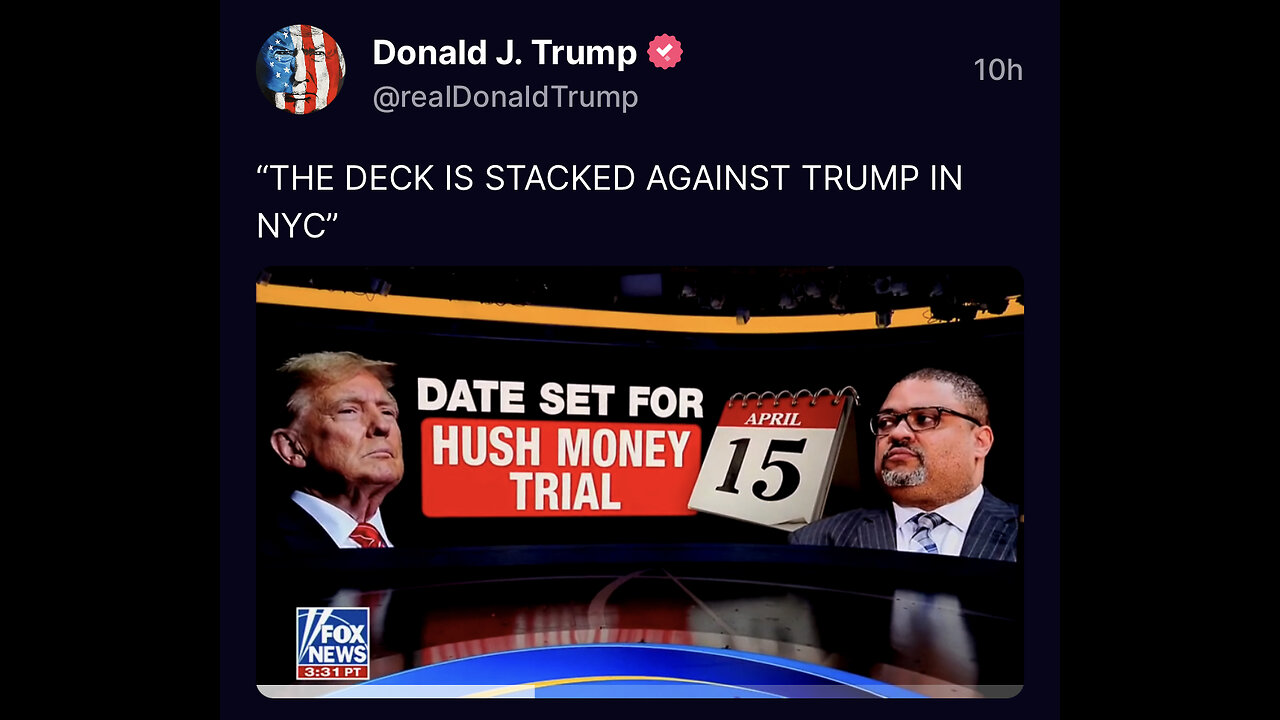The height and width of the screenshot is (720, 1280).
Task: Open the 10h post timestamp
Action: [998, 69]
